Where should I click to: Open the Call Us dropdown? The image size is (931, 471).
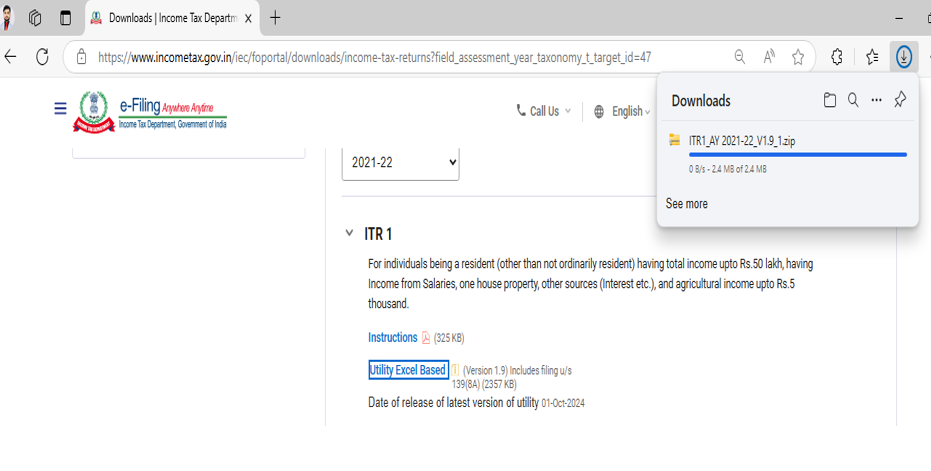(x=545, y=111)
